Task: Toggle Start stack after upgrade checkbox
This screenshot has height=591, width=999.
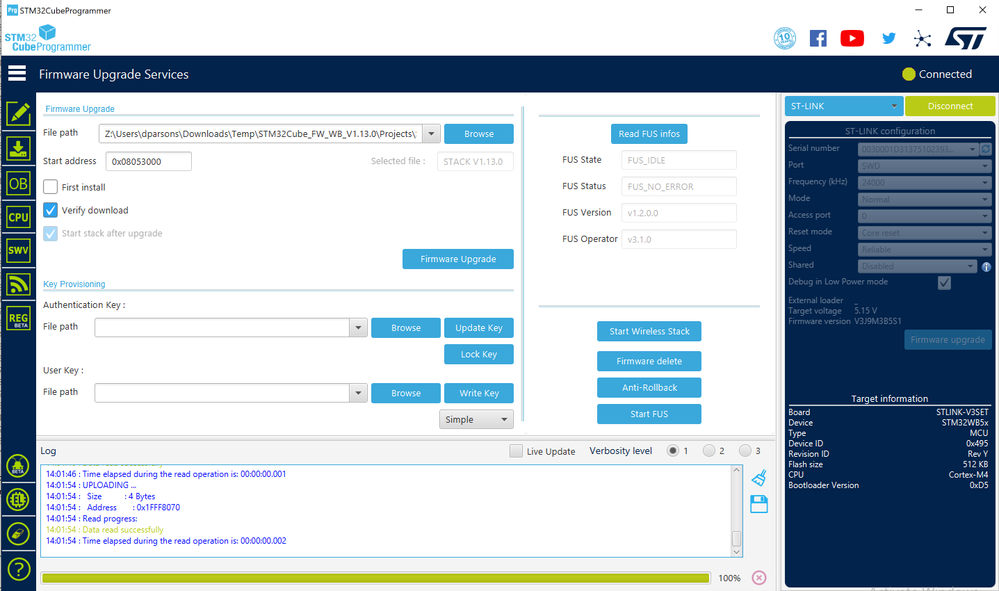Action: pos(50,233)
